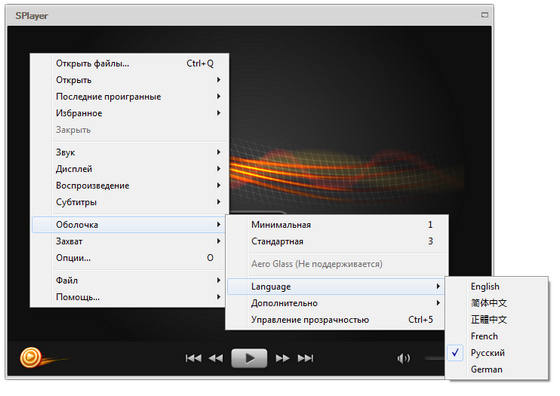Fast forward with the double-right arrow
The height and width of the screenshot is (396, 560).
coord(282,358)
